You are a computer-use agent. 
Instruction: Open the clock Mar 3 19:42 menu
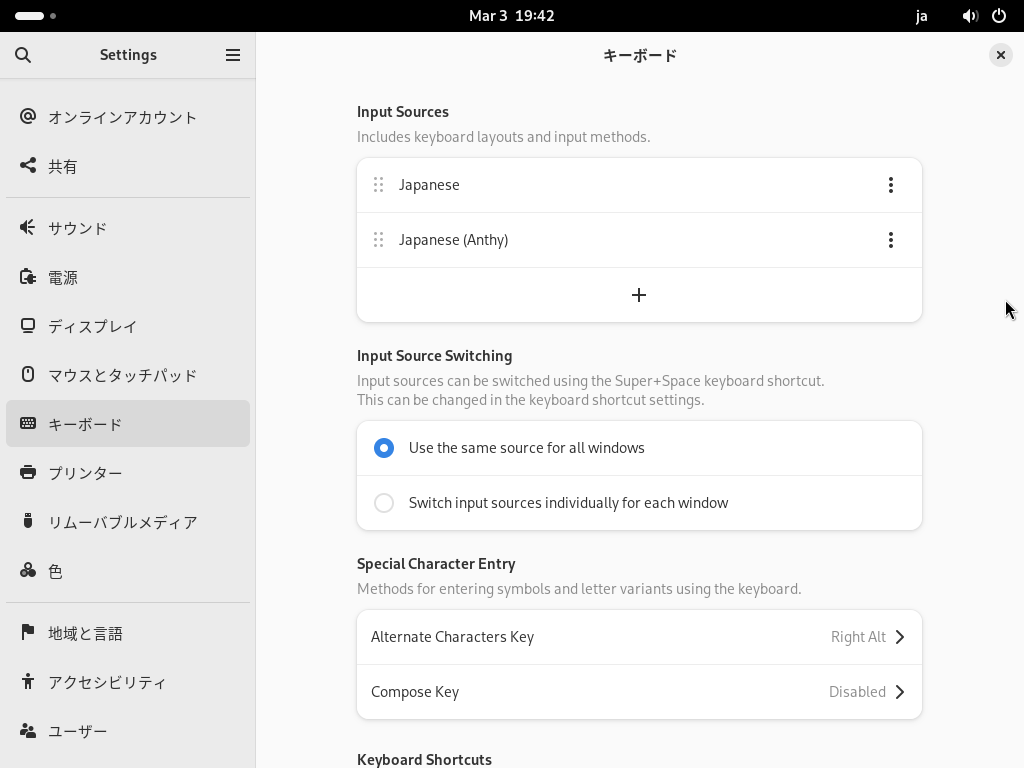[511, 16]
